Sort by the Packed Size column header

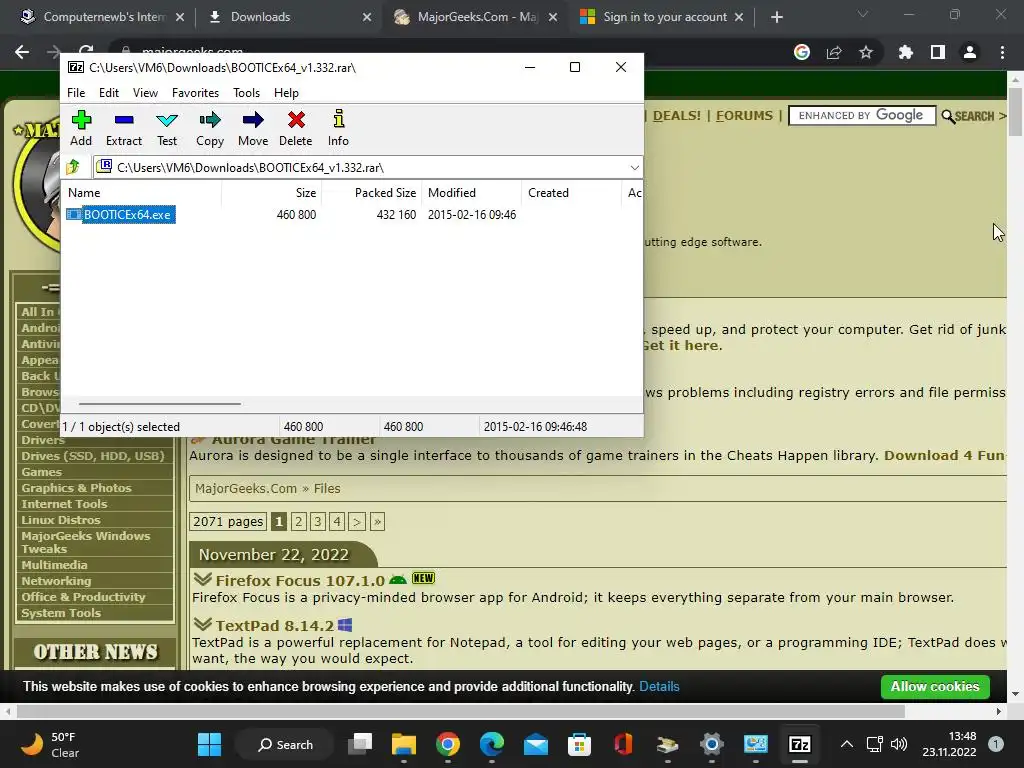pos(372,193)
